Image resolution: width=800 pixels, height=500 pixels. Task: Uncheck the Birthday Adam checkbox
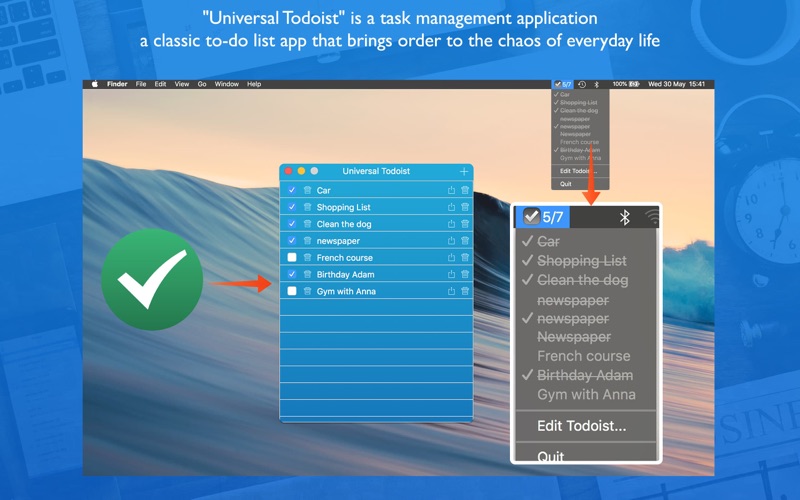(292, 274)
